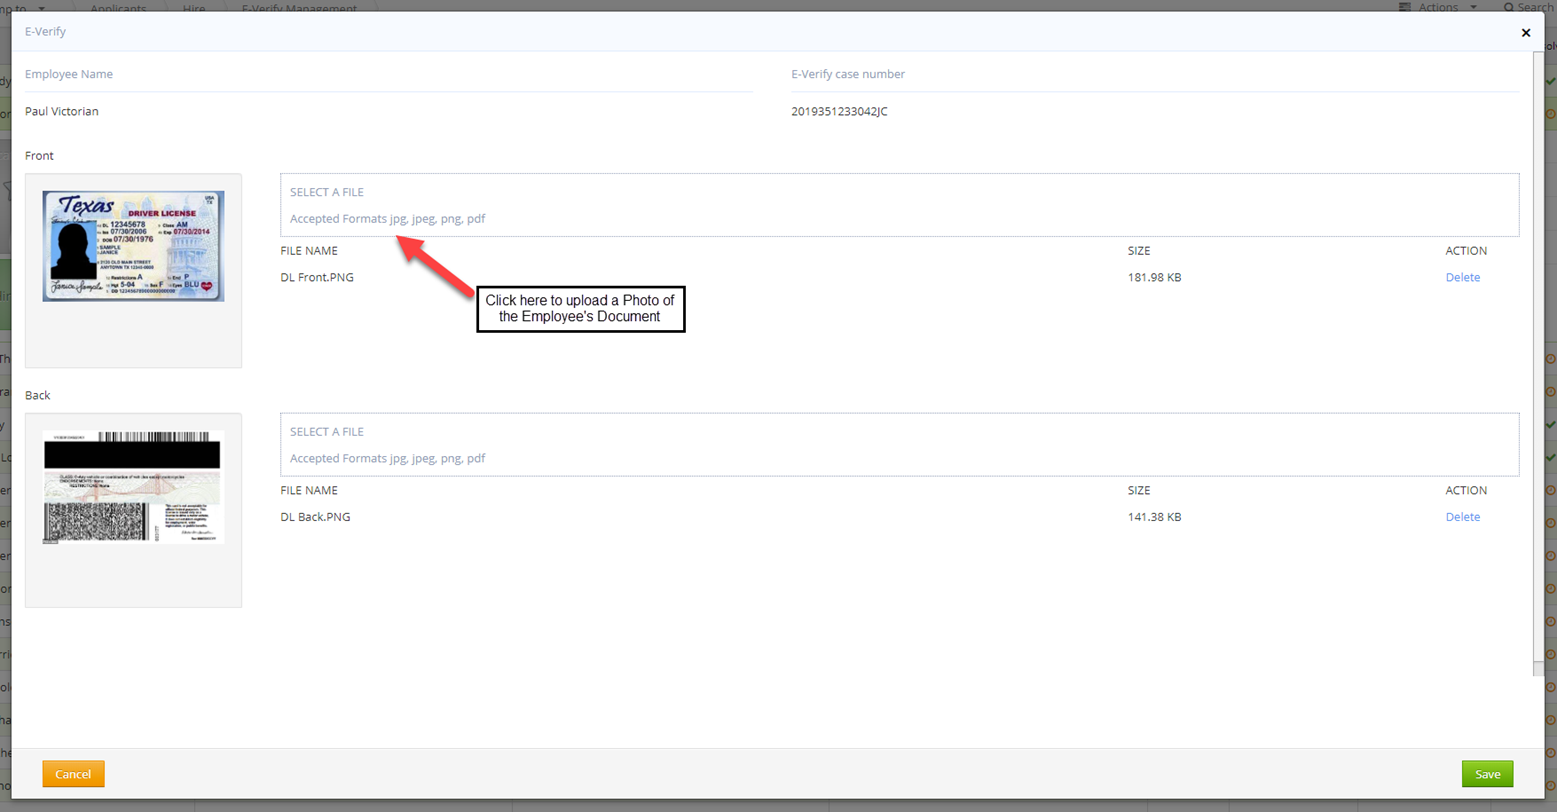Open the E-Verify Management tab

coord(299,8)
